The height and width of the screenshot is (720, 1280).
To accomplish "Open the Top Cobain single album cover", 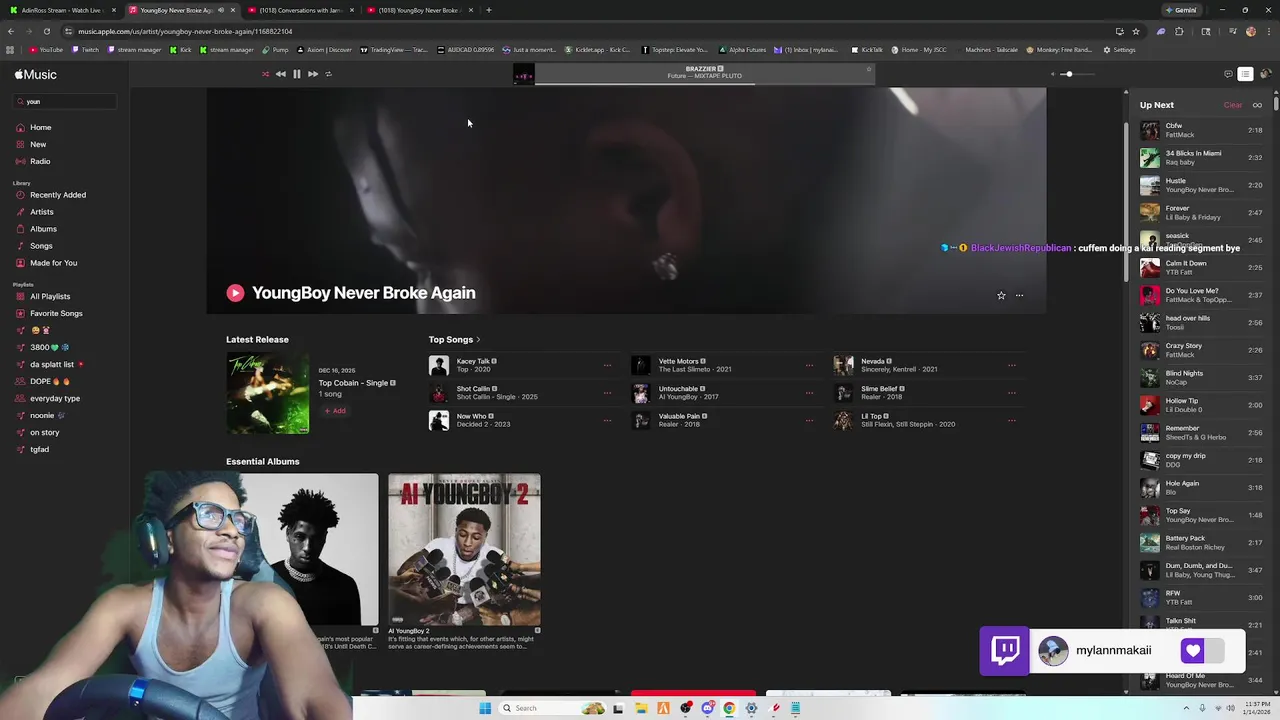I will click(x=268, y=393).
